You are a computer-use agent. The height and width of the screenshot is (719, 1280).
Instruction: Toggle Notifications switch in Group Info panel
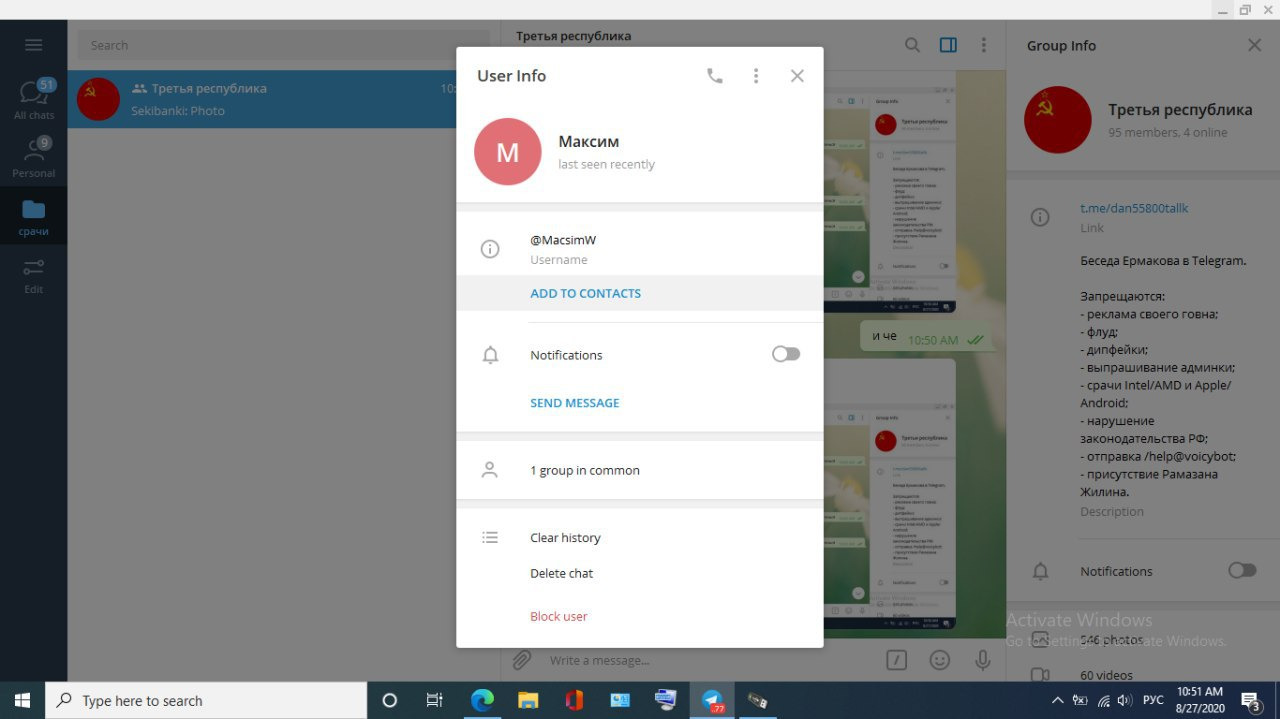pos(1241,570)
